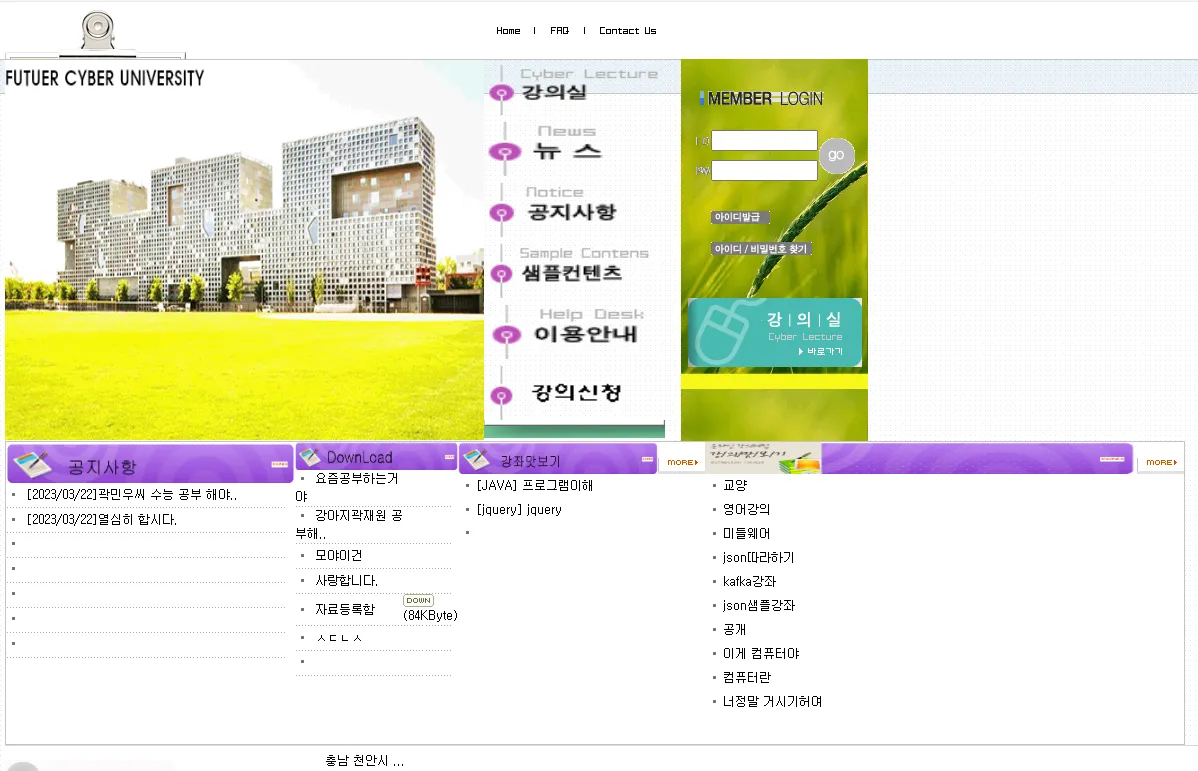Click the 공지사항 (Notice) sidebar icon
The width and height of the screenshot is (1198, 771).
pos(502,212)
